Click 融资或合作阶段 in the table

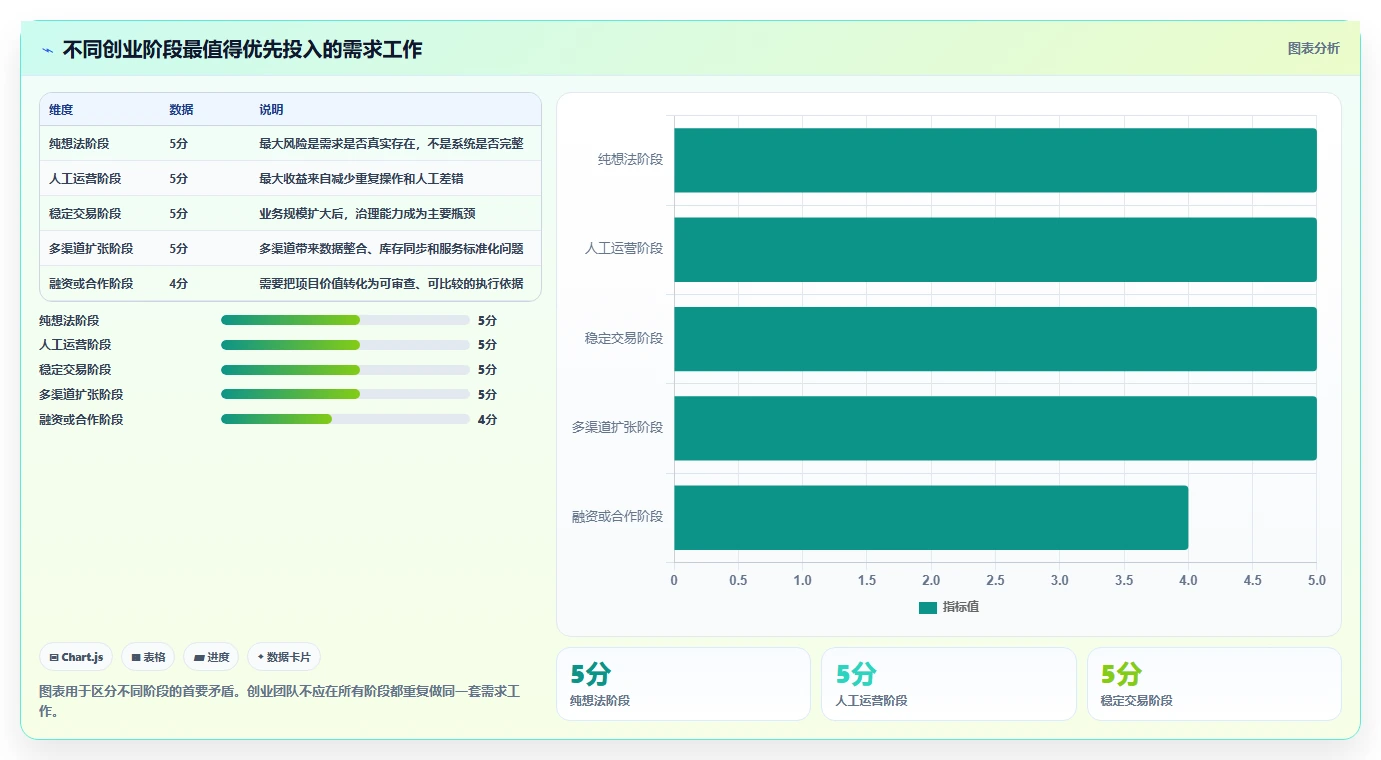(91, 284)
